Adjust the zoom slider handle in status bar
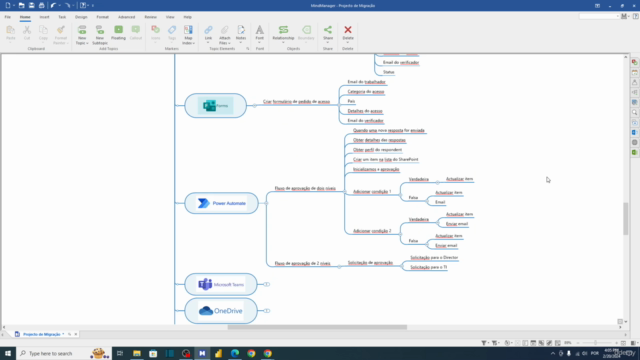This screenshot has width=640, height=360. (x=595, y=343)
